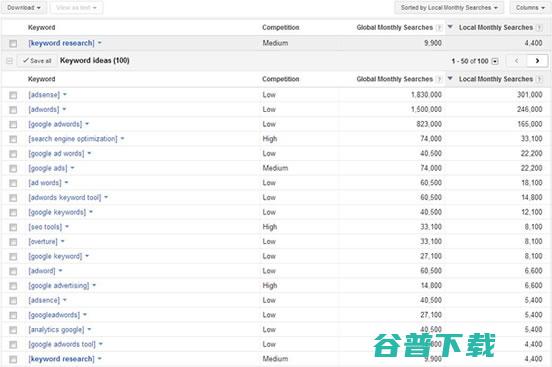Screen dimensions: 552x367
Task: Click help icon beside top Local Monthly Searches
Action: [x=539, y=28]
